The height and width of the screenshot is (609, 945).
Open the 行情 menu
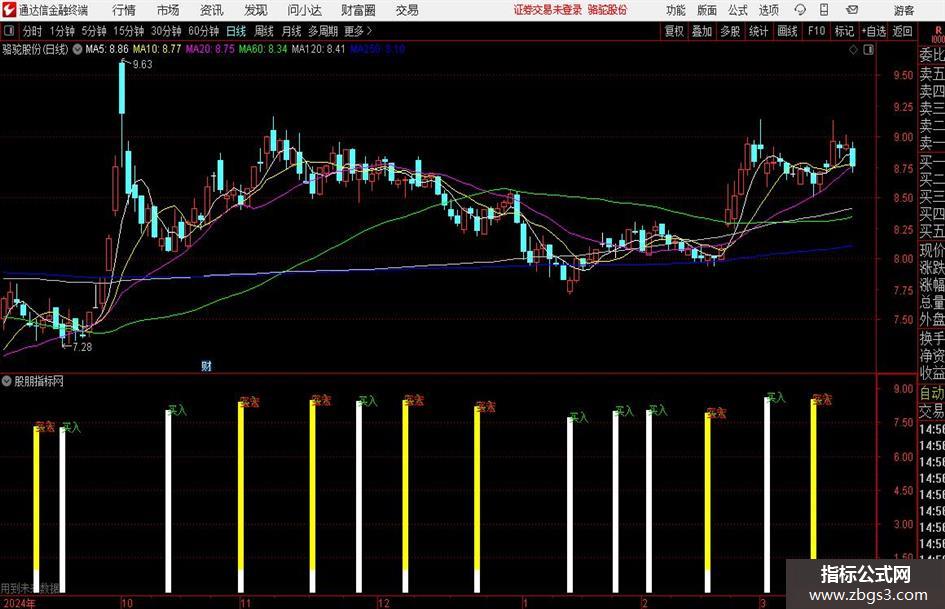pos(124,10)
